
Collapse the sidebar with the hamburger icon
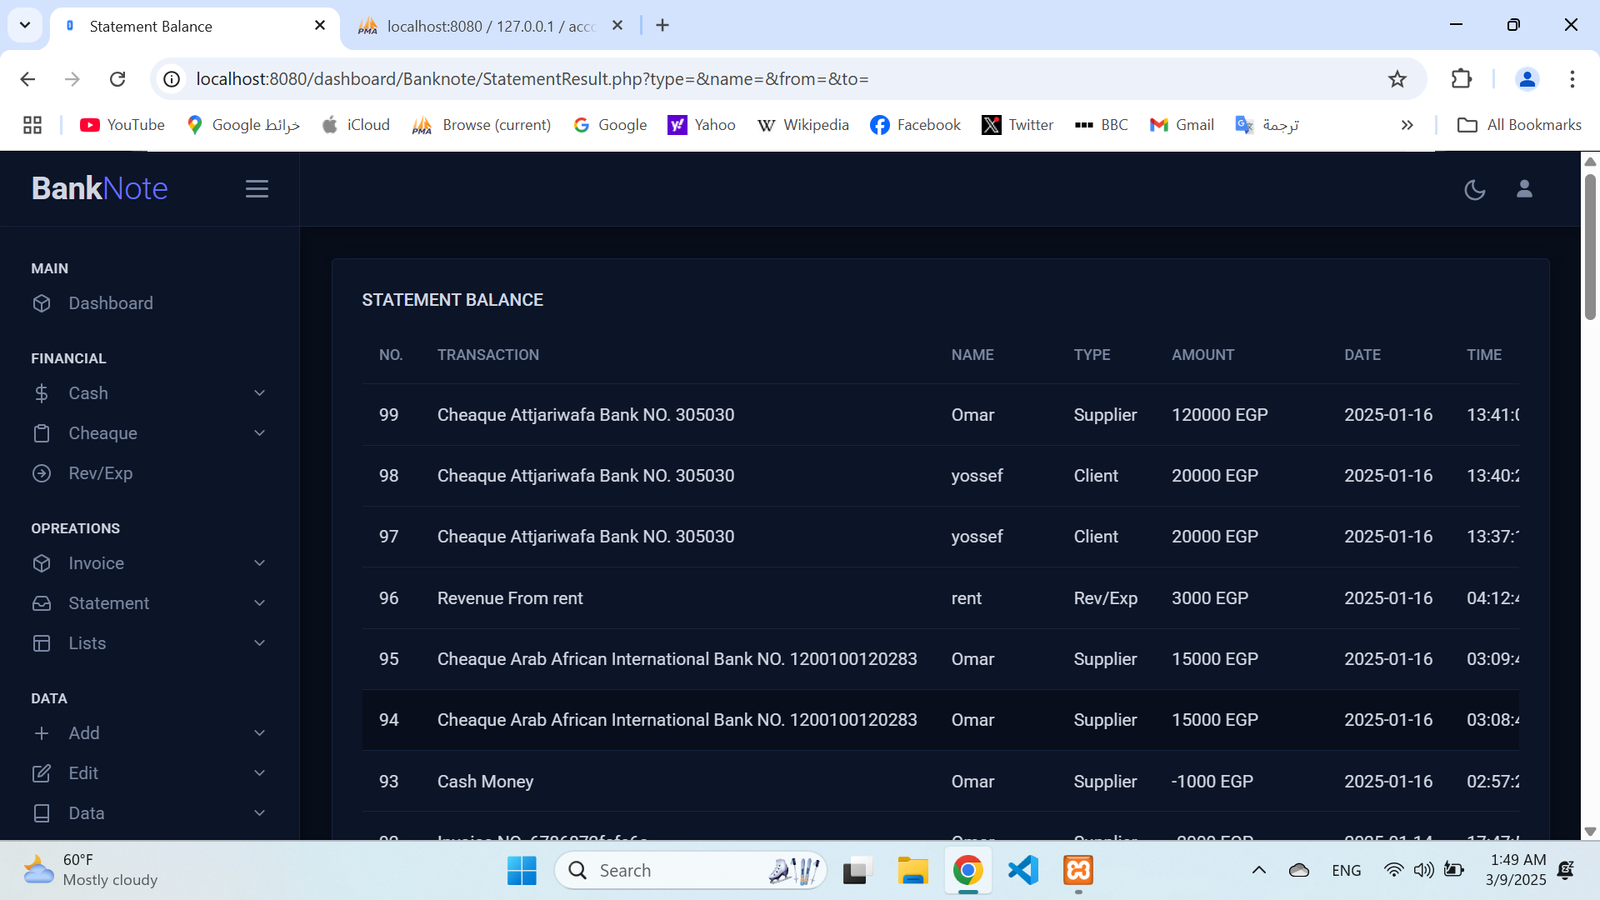pos(257,189)
